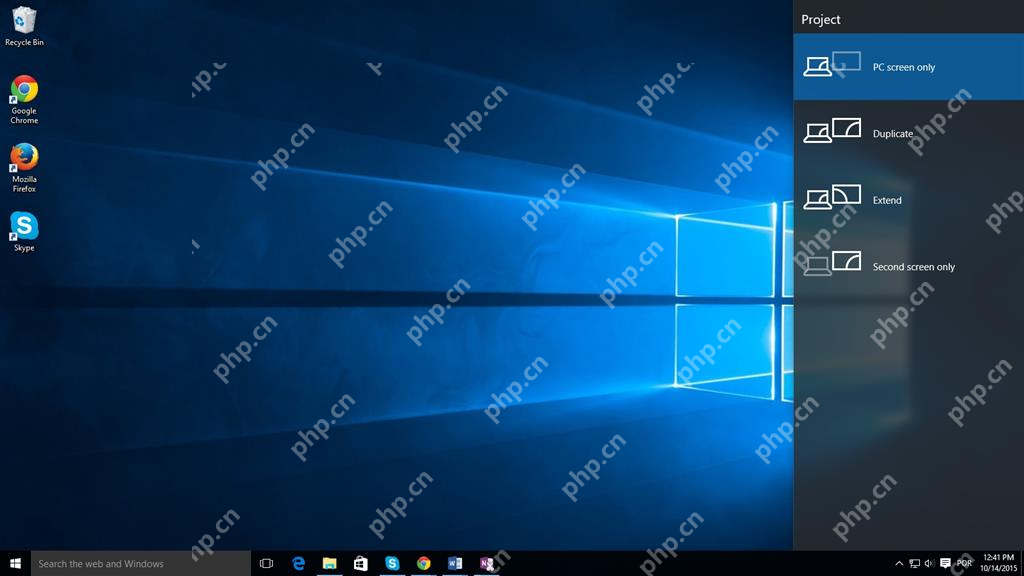Open Recycle Bin on desktop
The height and width of the screenshot is (576, 1024).
[24, 27]
